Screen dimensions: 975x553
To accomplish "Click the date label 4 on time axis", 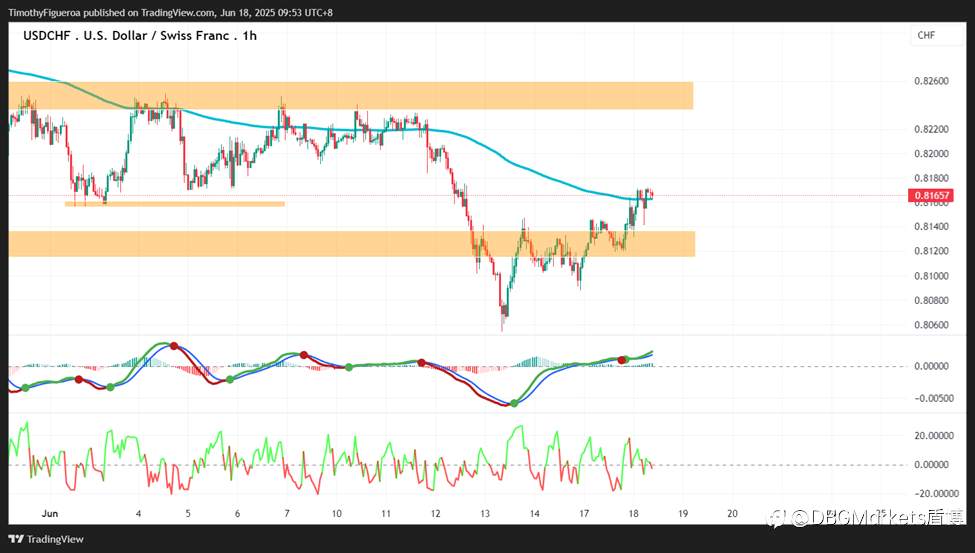I will [x=138, y=514].
